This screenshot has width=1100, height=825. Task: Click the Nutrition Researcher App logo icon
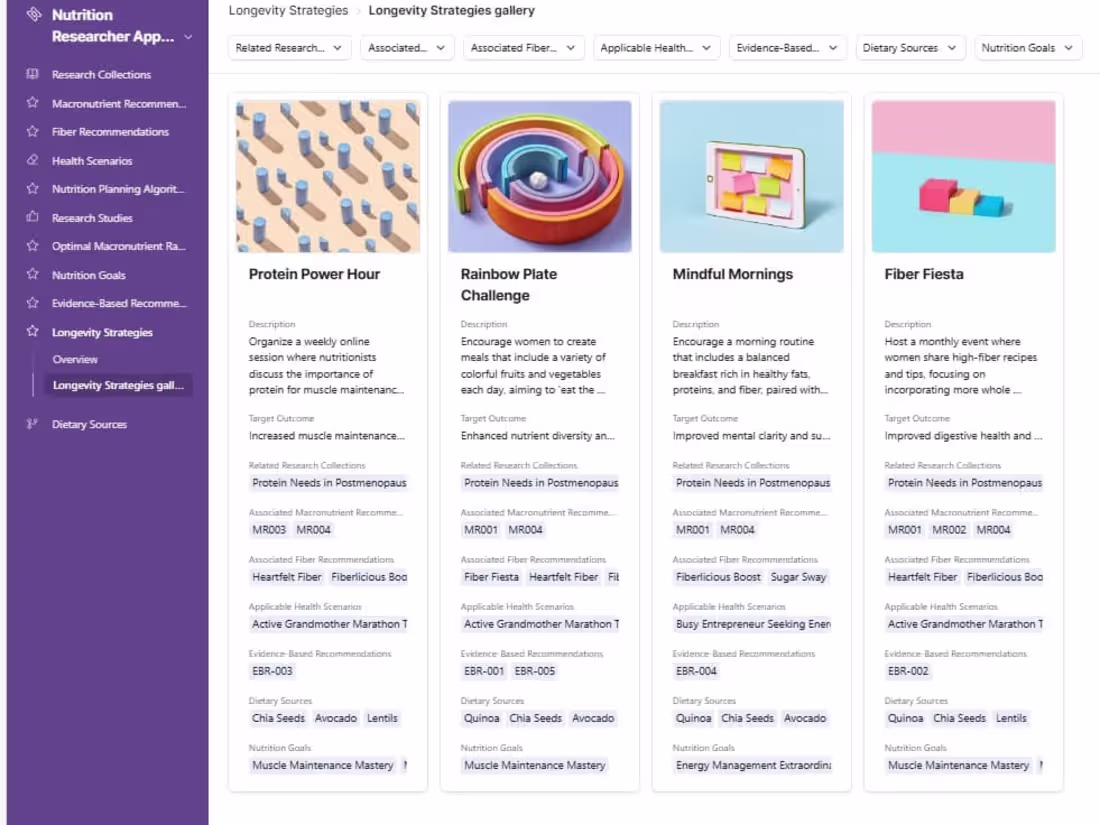33,15
